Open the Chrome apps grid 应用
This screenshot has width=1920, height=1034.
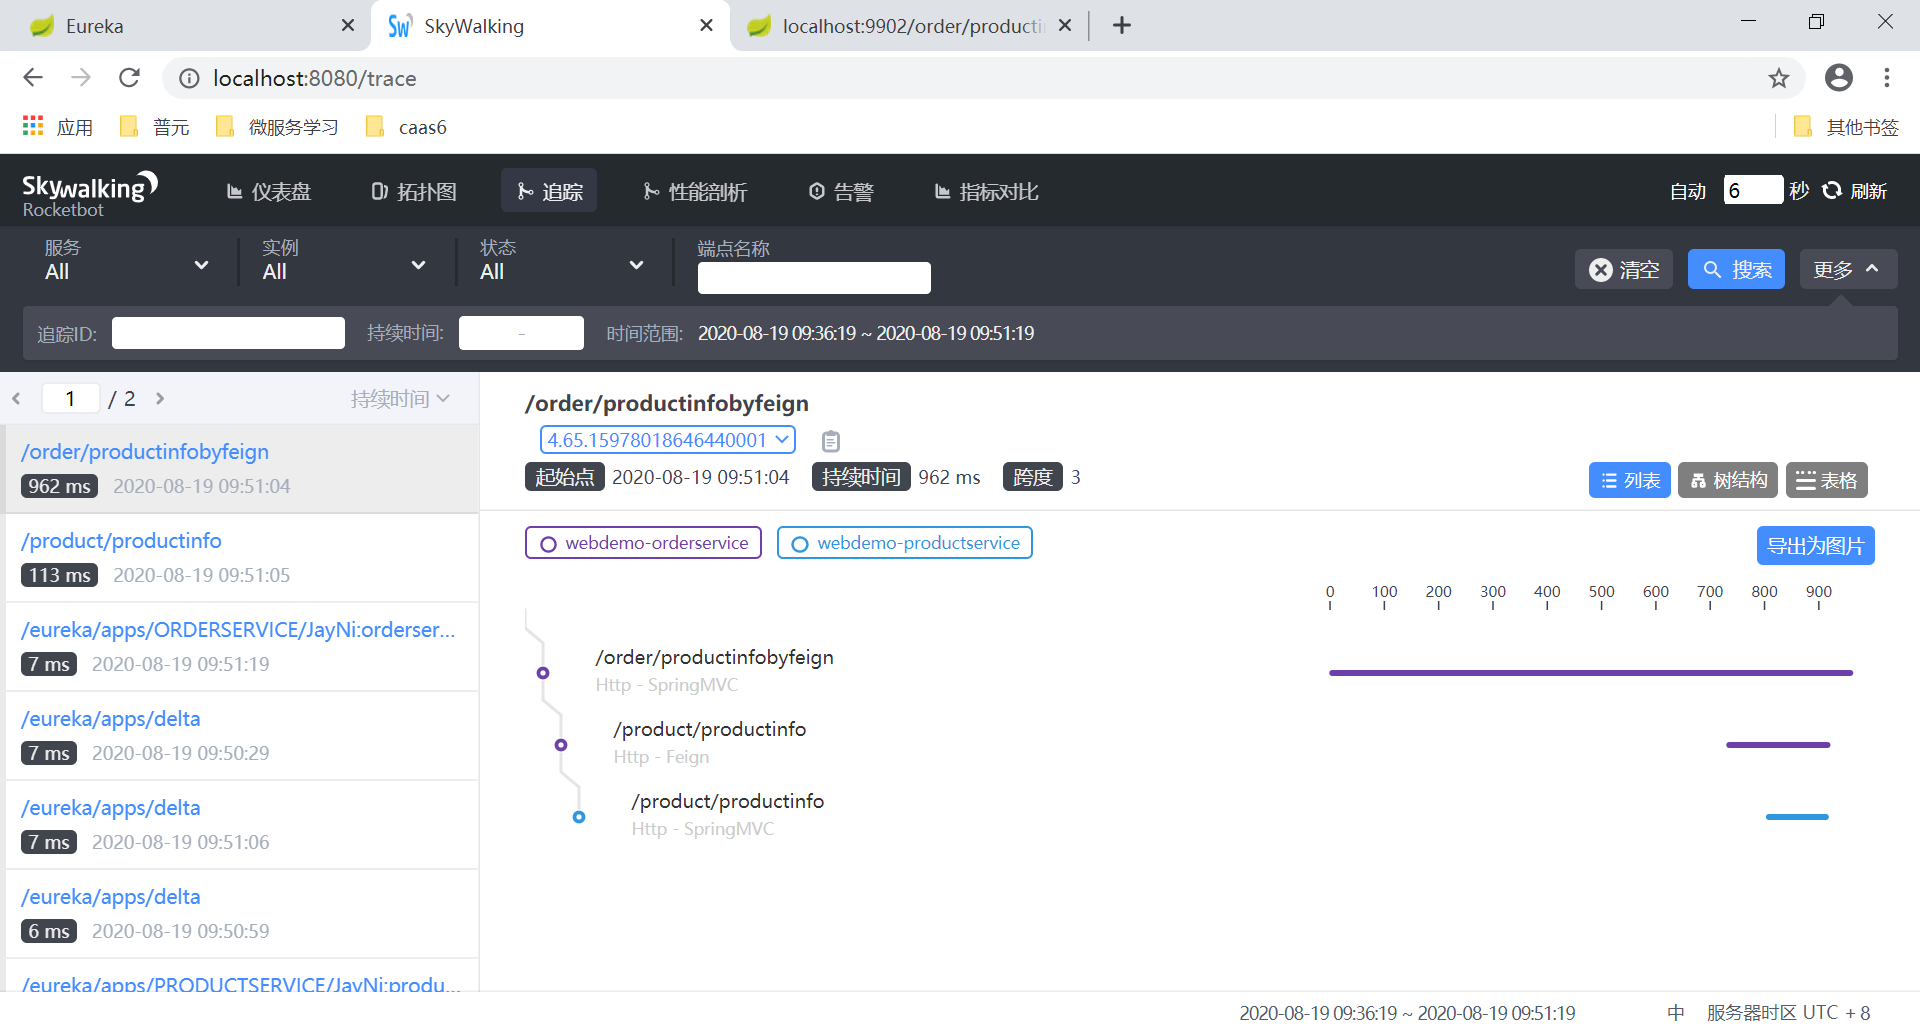click(33, 126)
